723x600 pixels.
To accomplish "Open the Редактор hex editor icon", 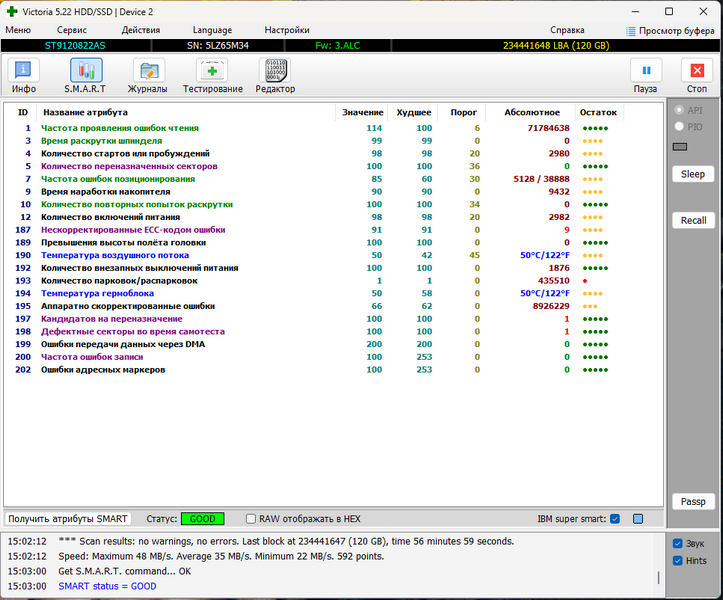I will coord(275,71).
